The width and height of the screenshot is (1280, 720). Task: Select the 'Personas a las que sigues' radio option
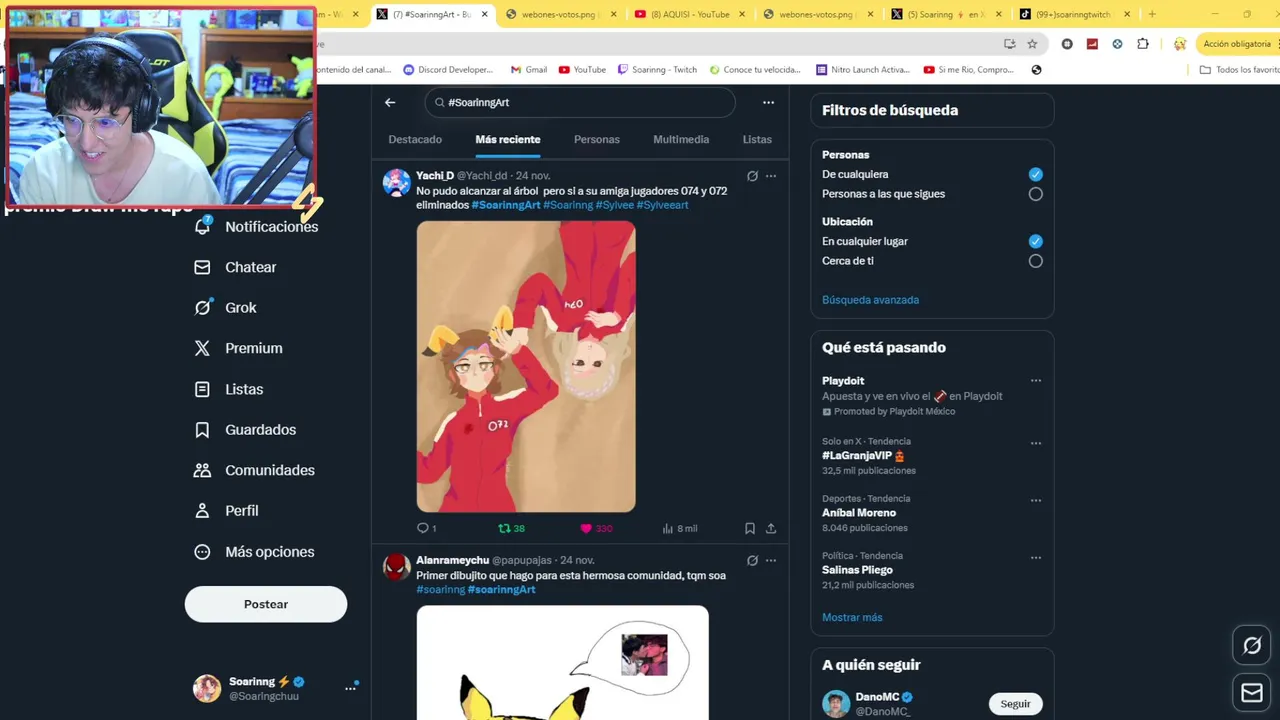tap(1035, 194)
